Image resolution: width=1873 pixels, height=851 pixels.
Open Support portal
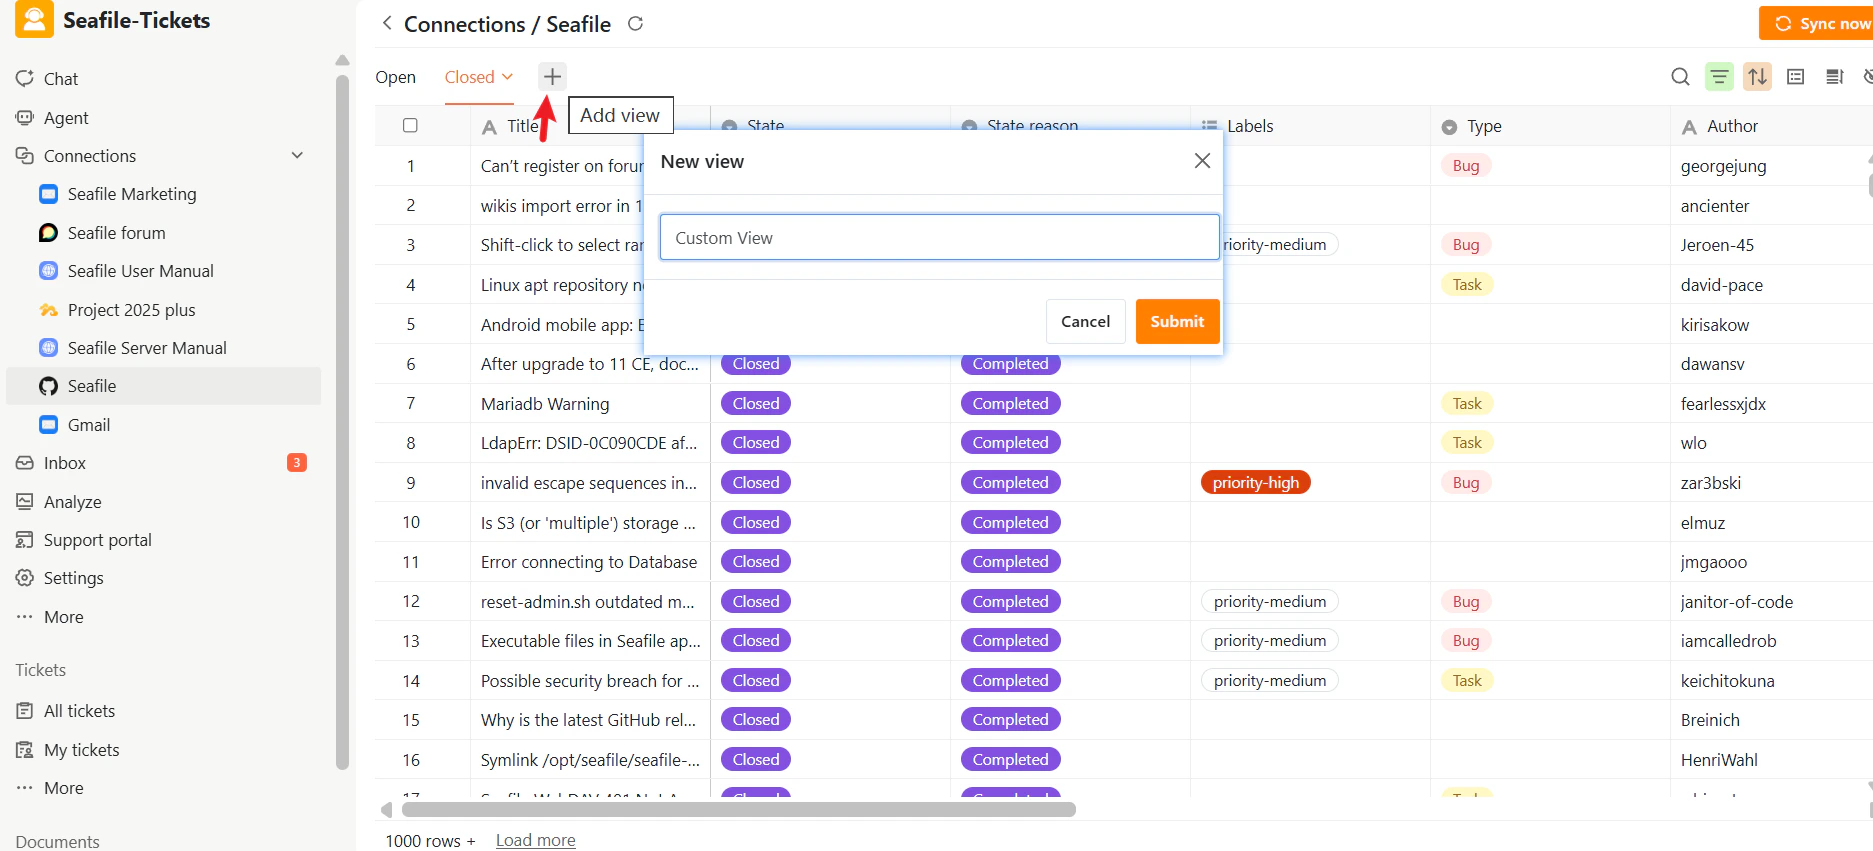point(97,540)
